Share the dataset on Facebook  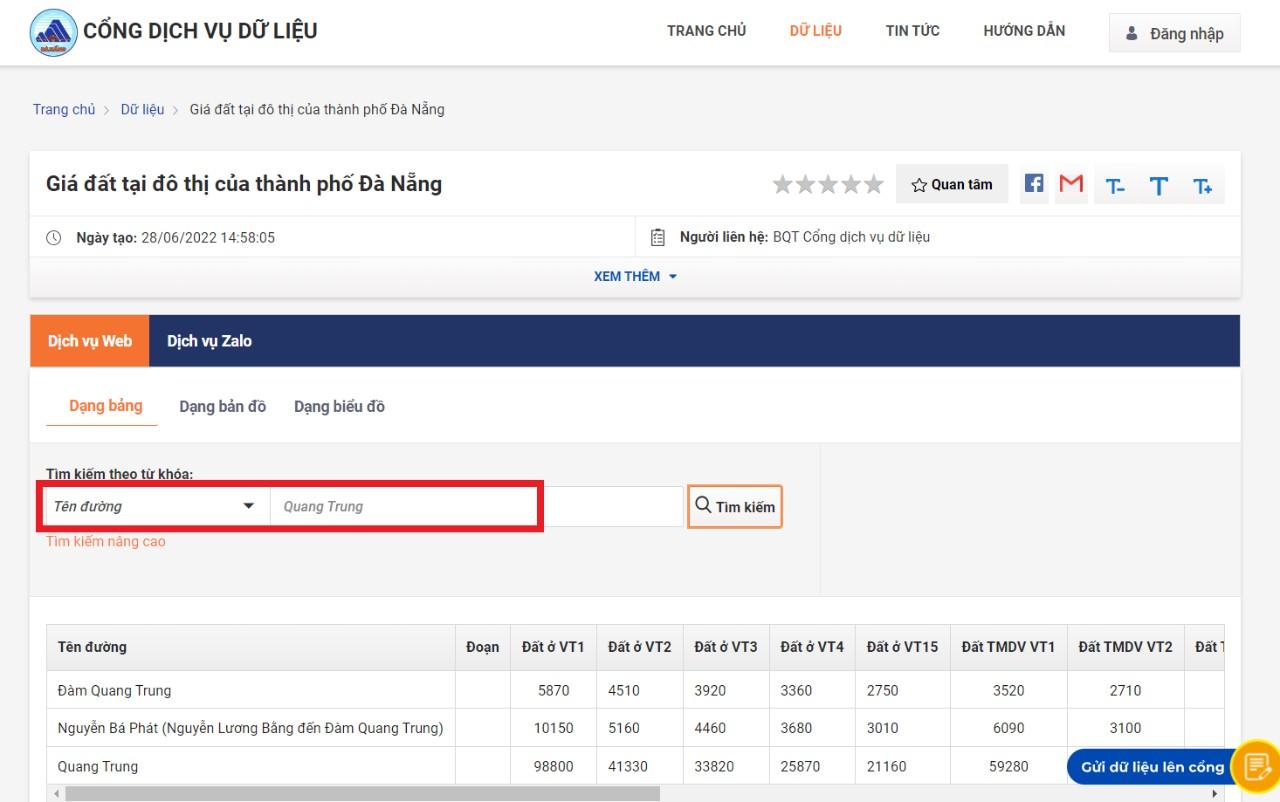pos(1034,184)
